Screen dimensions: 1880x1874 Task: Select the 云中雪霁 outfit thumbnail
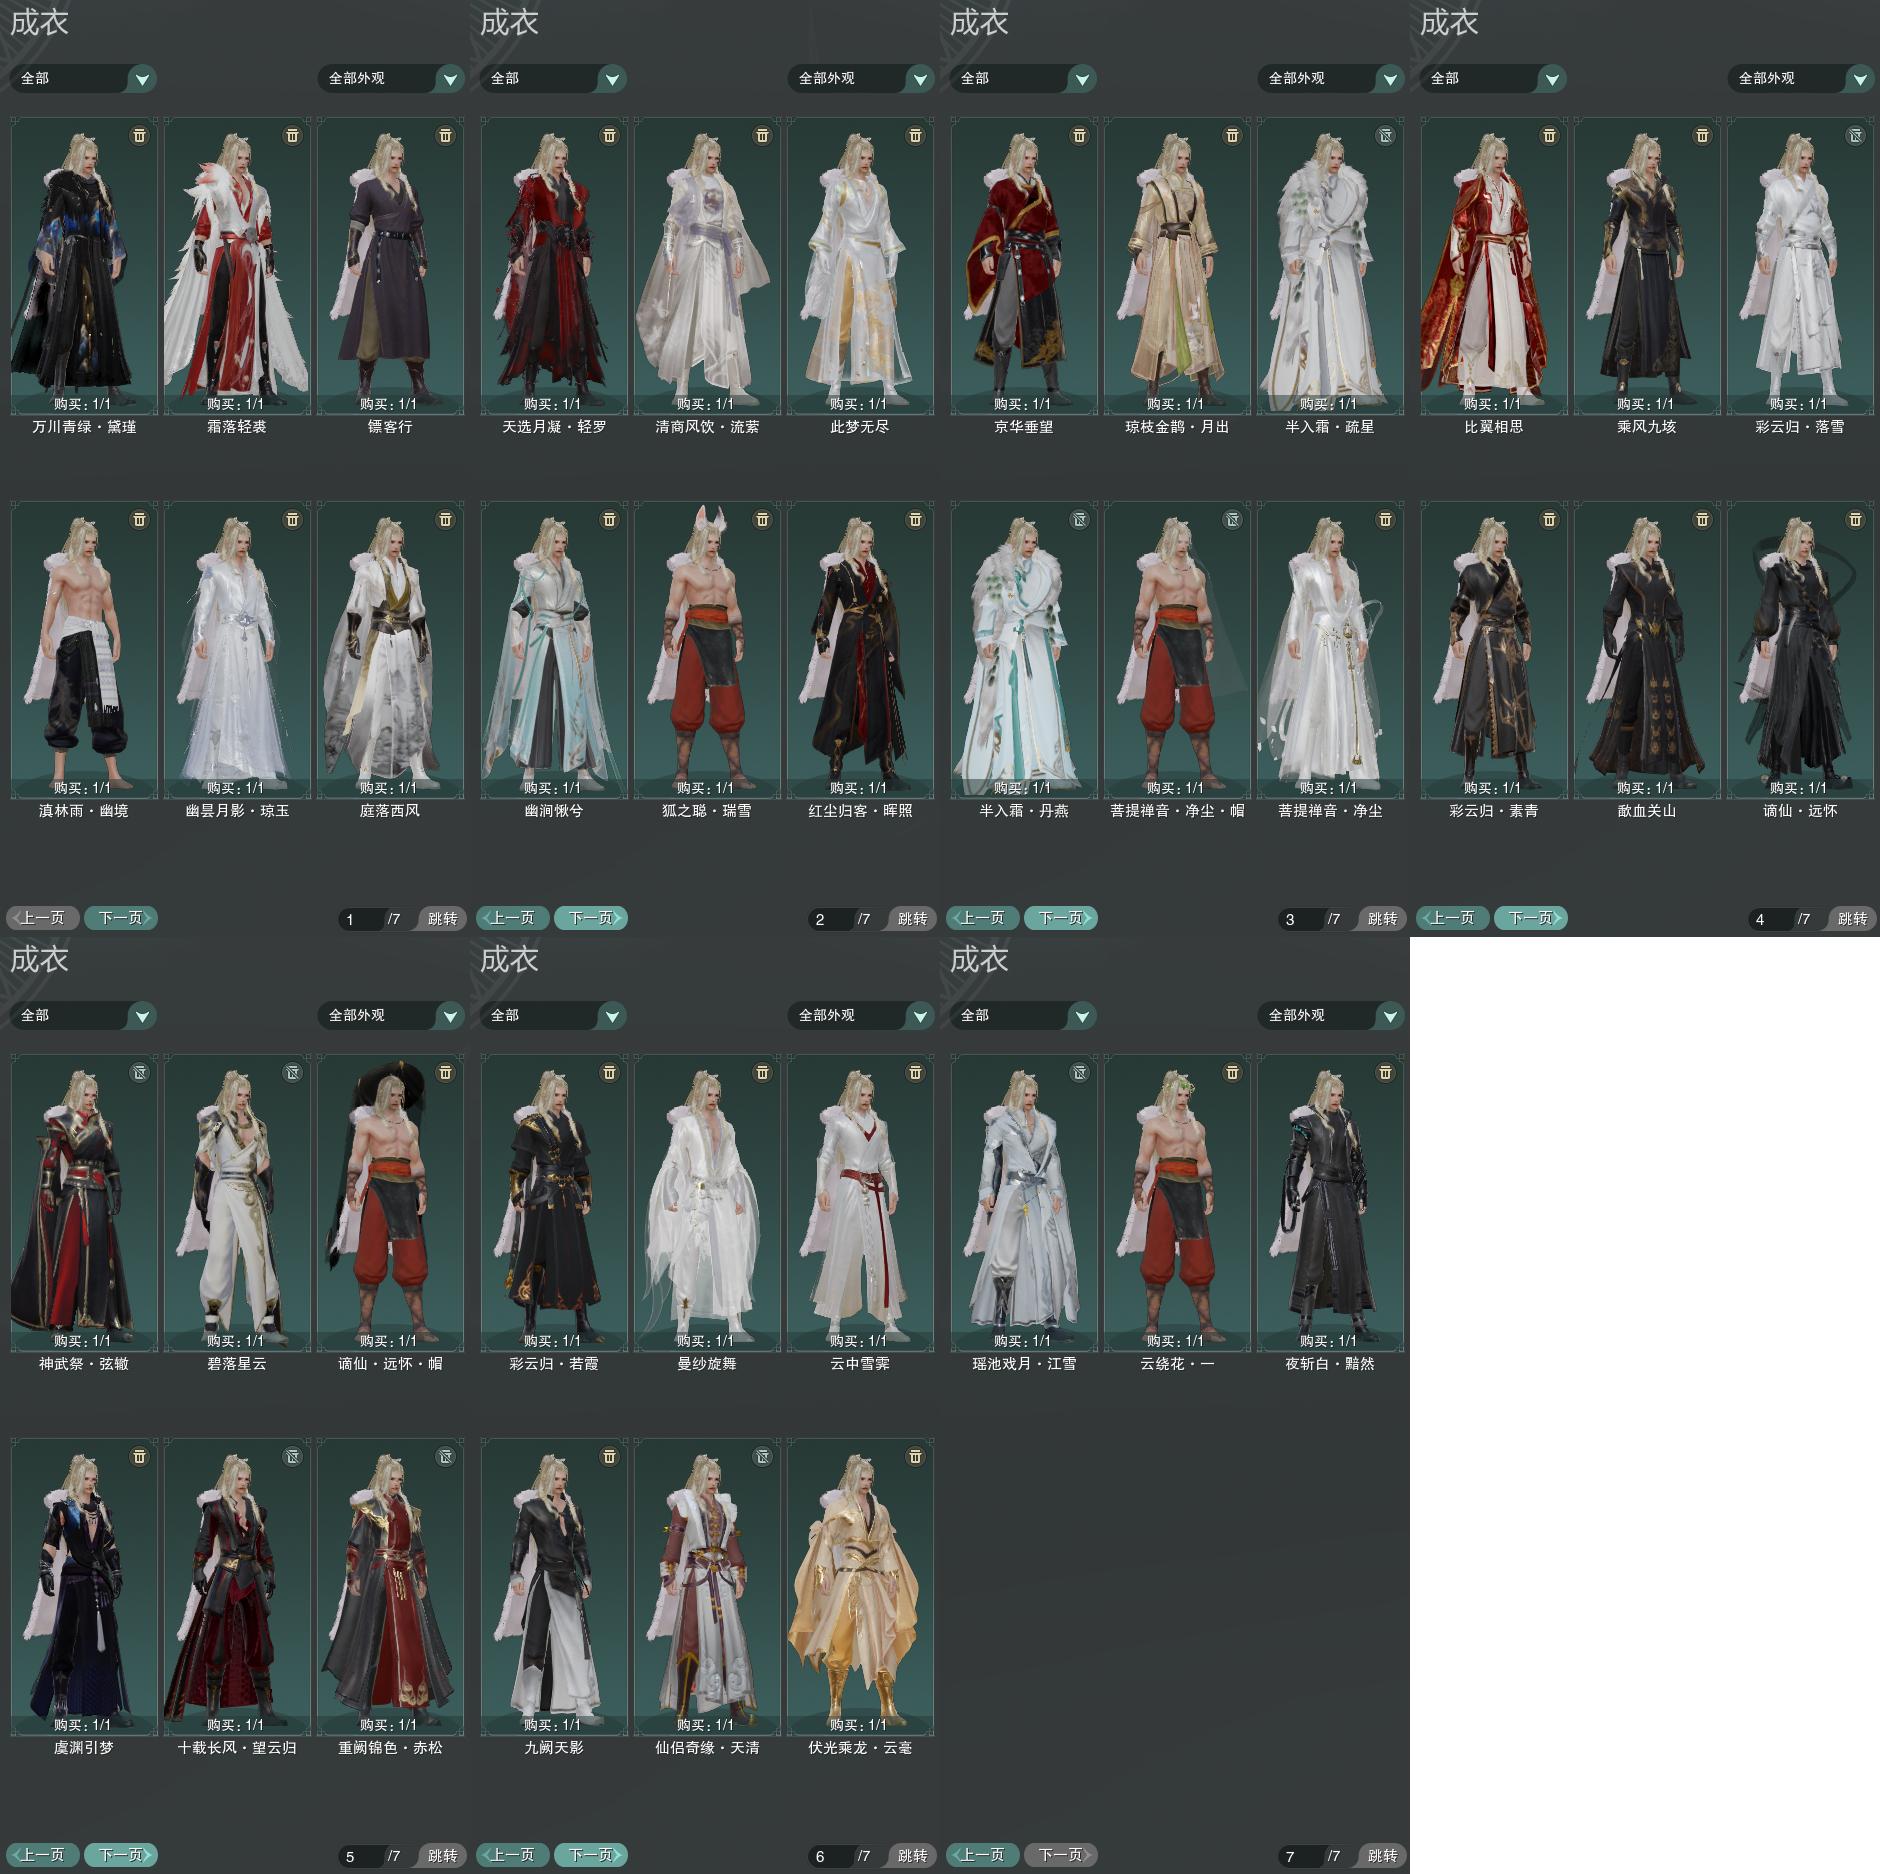pyautogui.click(x=860, y=1203)
